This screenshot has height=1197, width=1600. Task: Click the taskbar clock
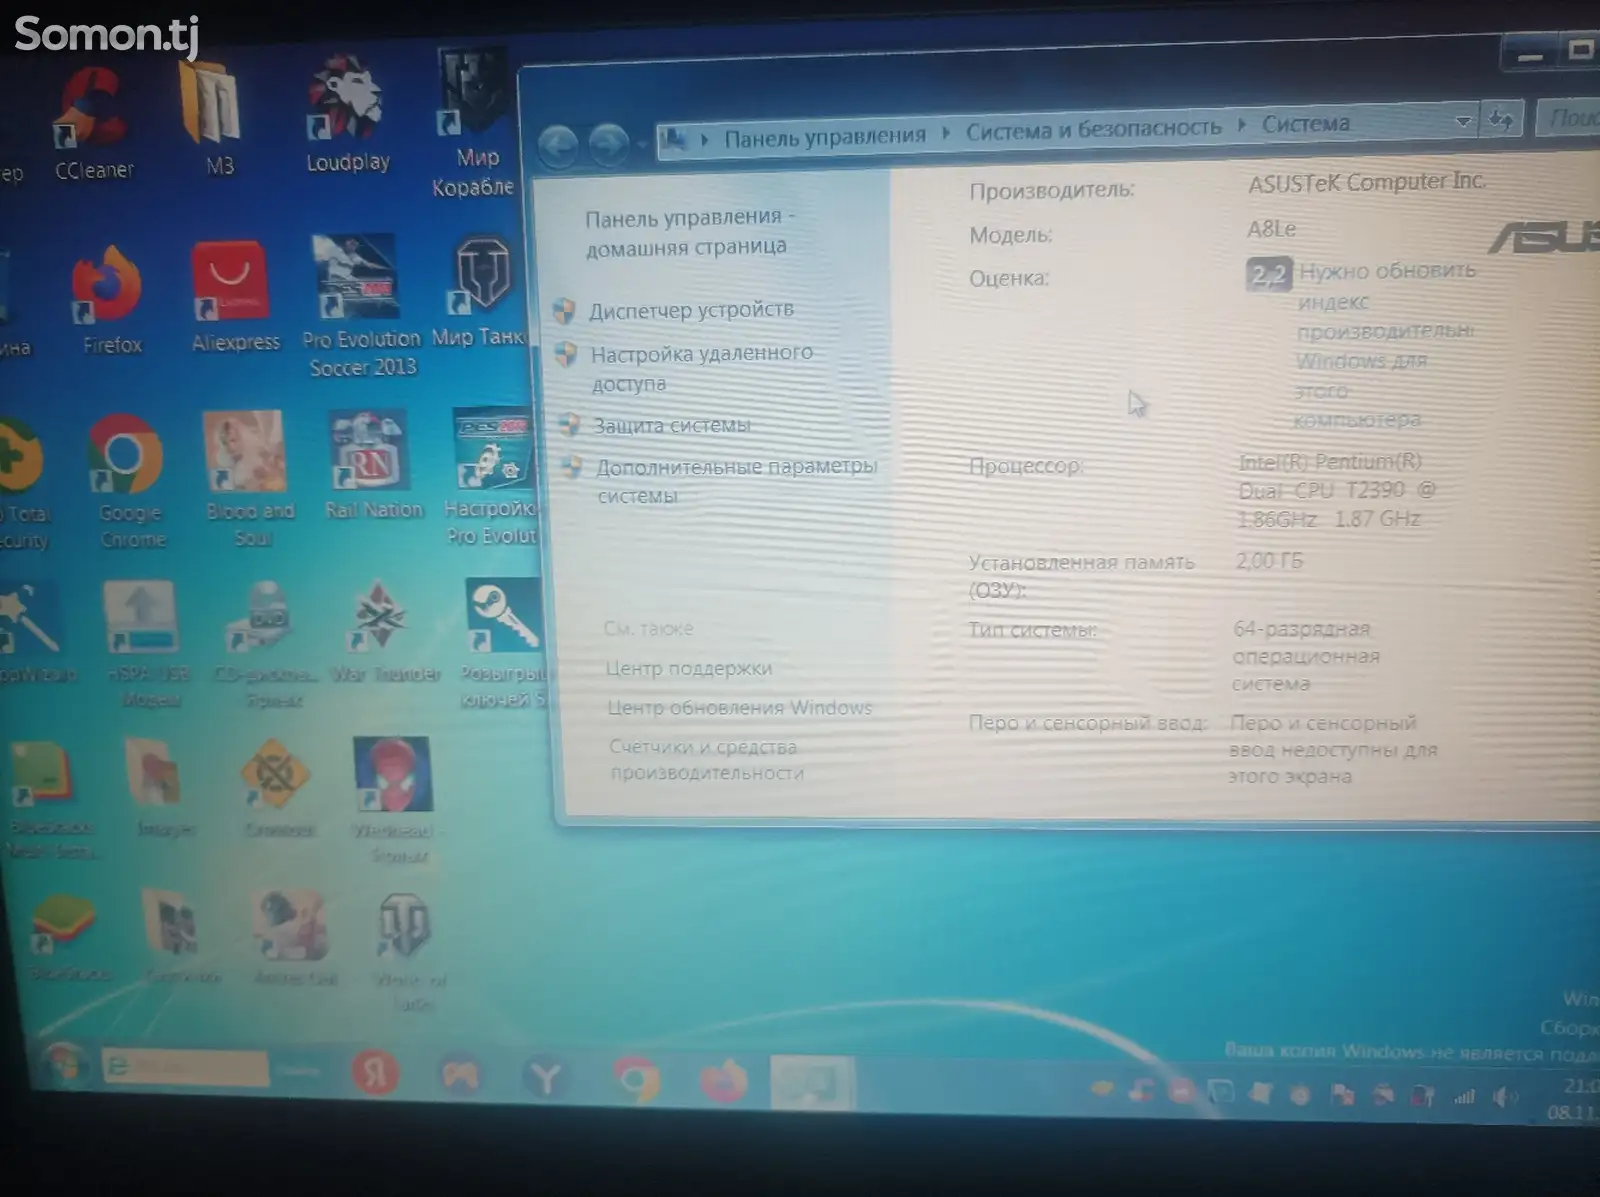pyautogui.click(x=1576, y=1098)
